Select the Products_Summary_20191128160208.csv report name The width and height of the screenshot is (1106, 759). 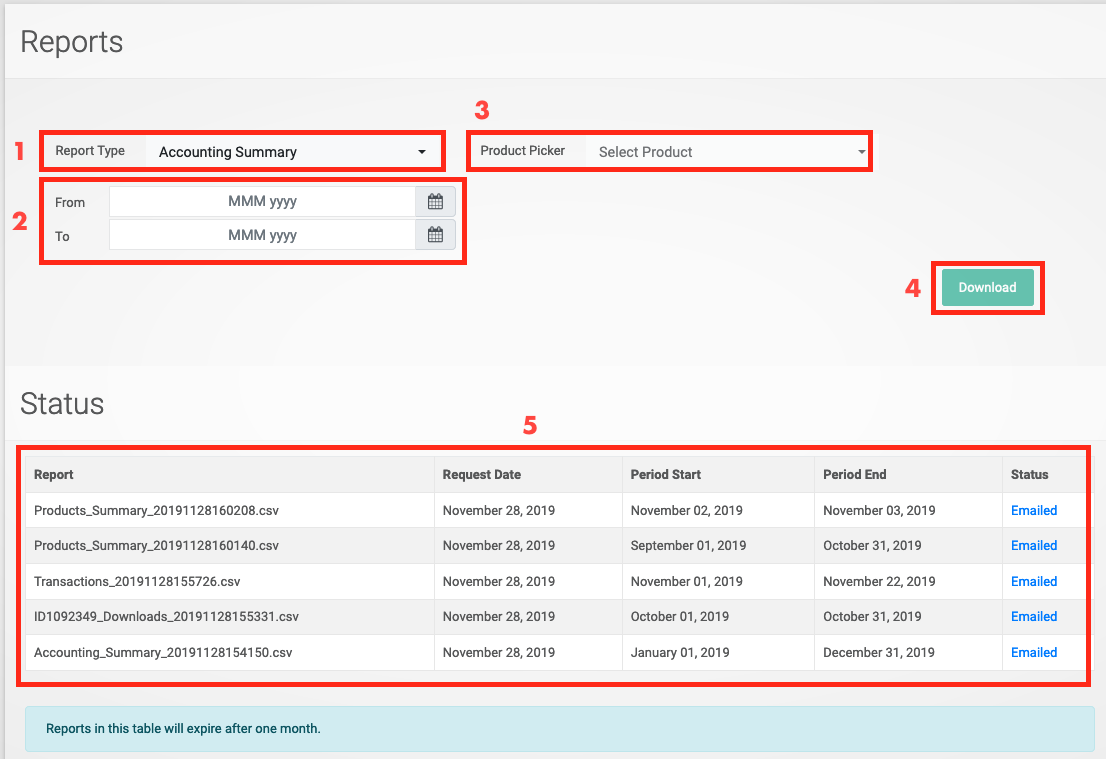(x=156, y=511)
